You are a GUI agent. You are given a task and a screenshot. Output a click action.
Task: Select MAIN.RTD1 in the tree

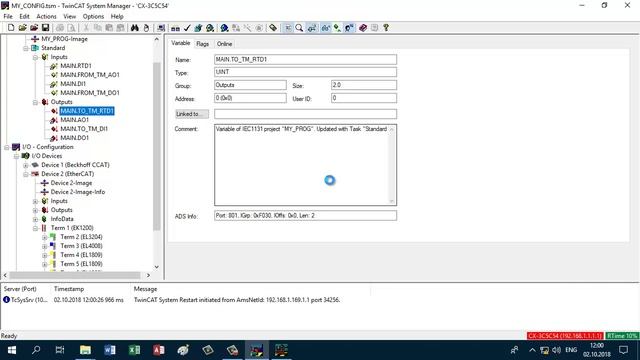click(x=76, y=66)
